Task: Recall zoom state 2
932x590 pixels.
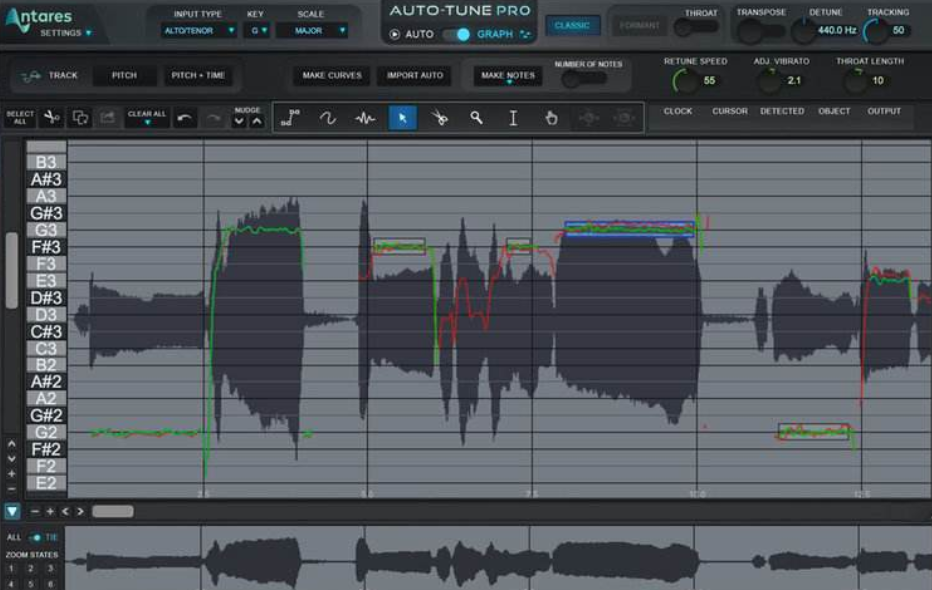Action: (31, 569)
